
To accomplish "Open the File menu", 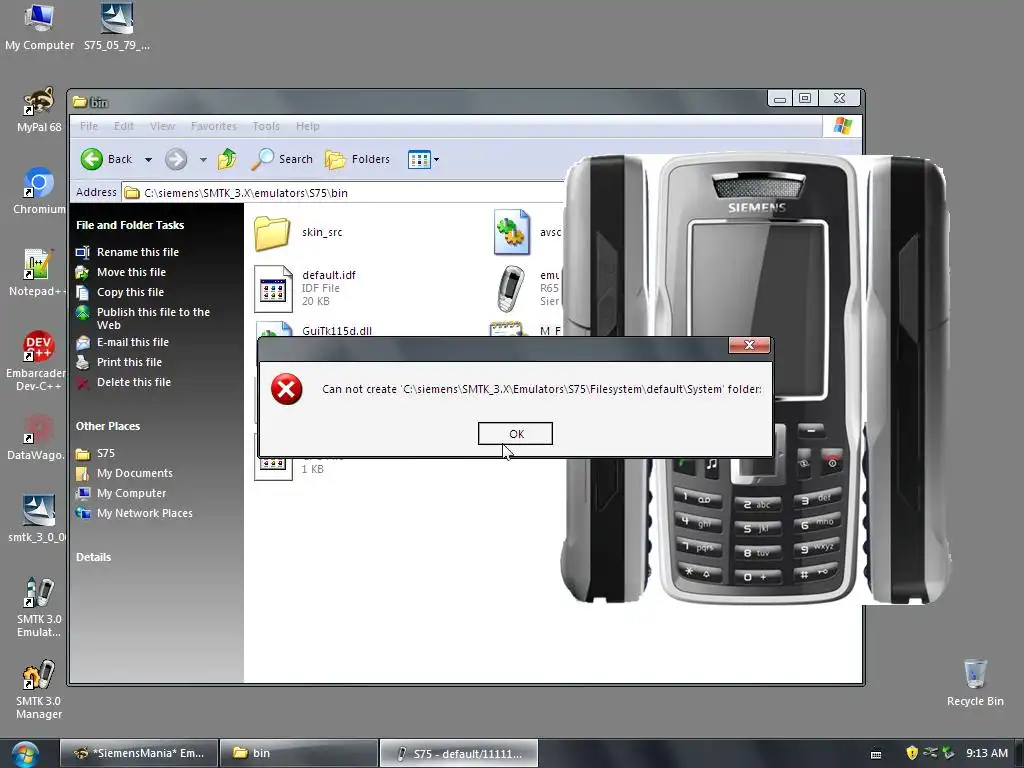I will 89,126.
